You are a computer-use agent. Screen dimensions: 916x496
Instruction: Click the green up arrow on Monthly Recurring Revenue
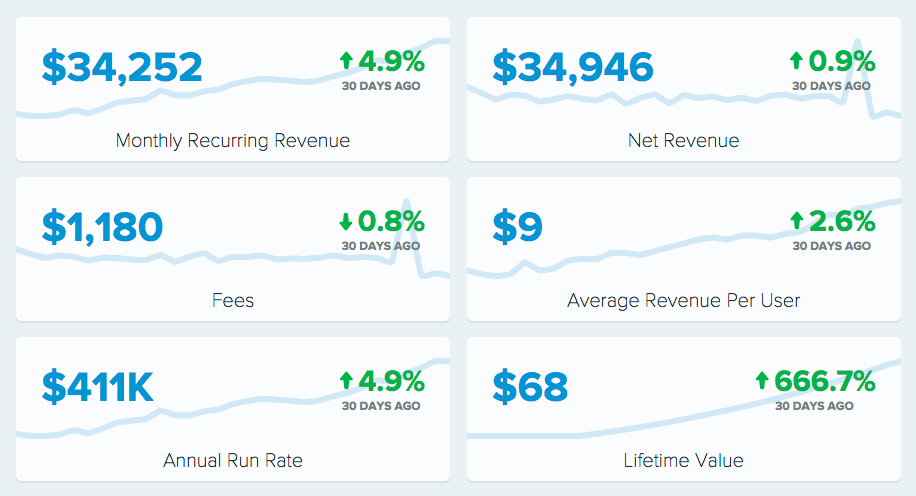347,62
